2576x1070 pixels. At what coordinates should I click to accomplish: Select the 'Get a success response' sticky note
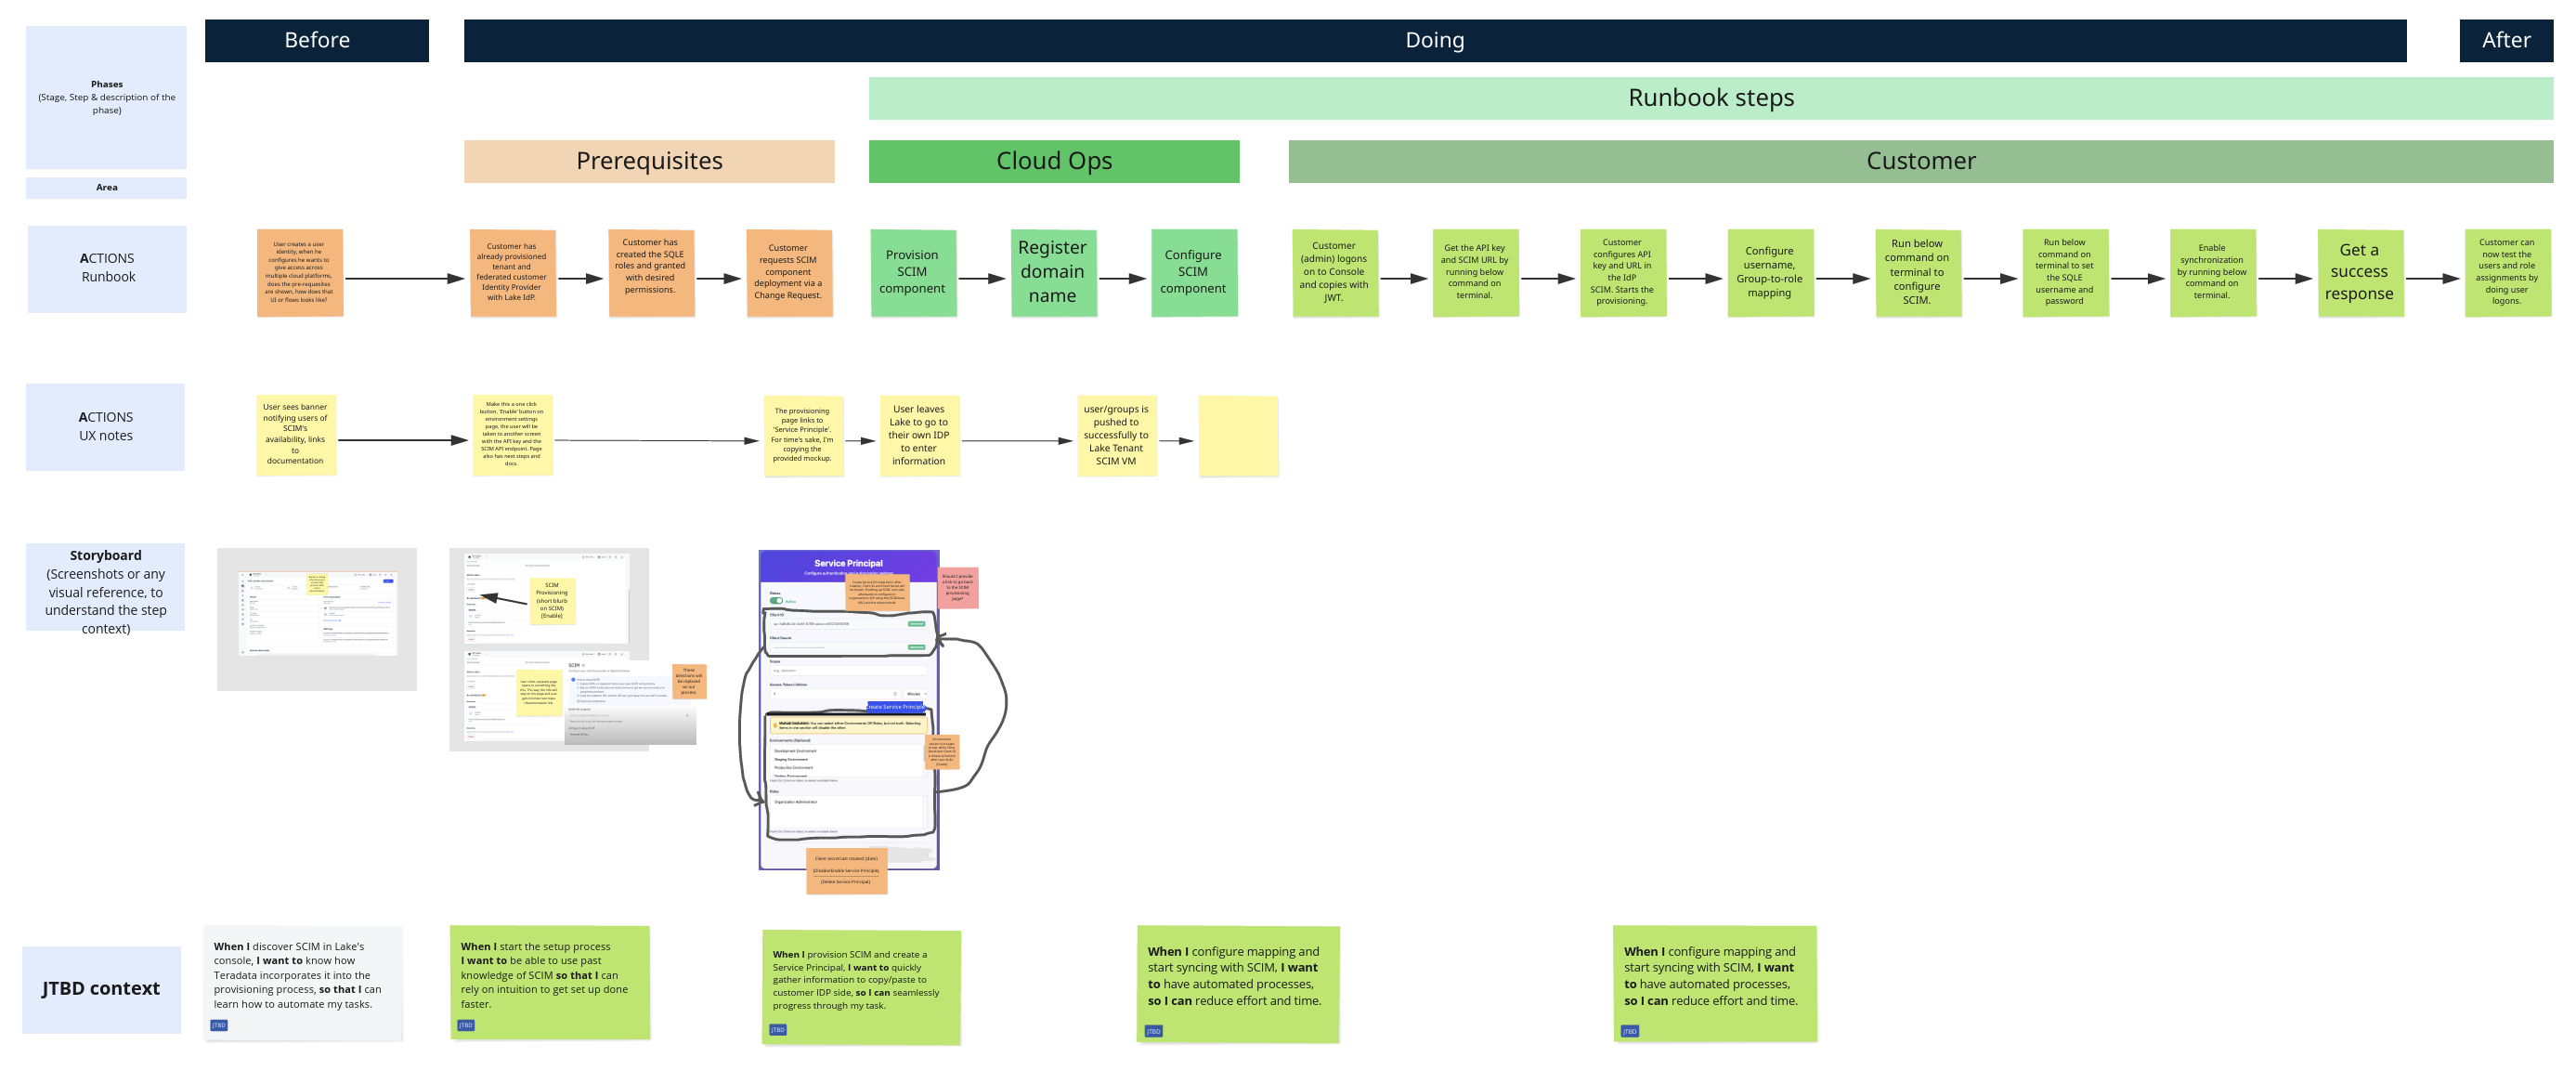click(x=2360, y=272)
